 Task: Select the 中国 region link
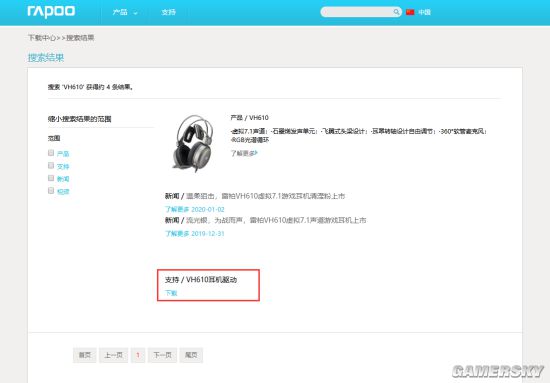pyautogui.click(x=424, y=12)
